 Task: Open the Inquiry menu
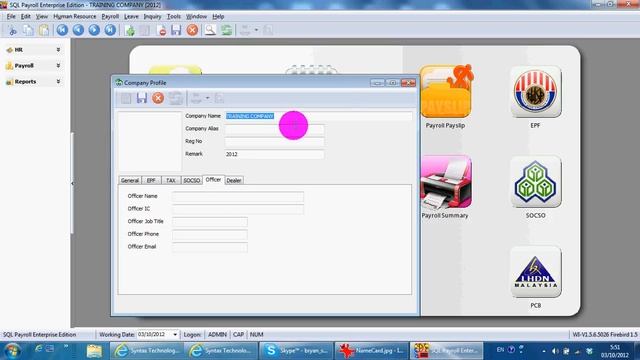point(152,17)
